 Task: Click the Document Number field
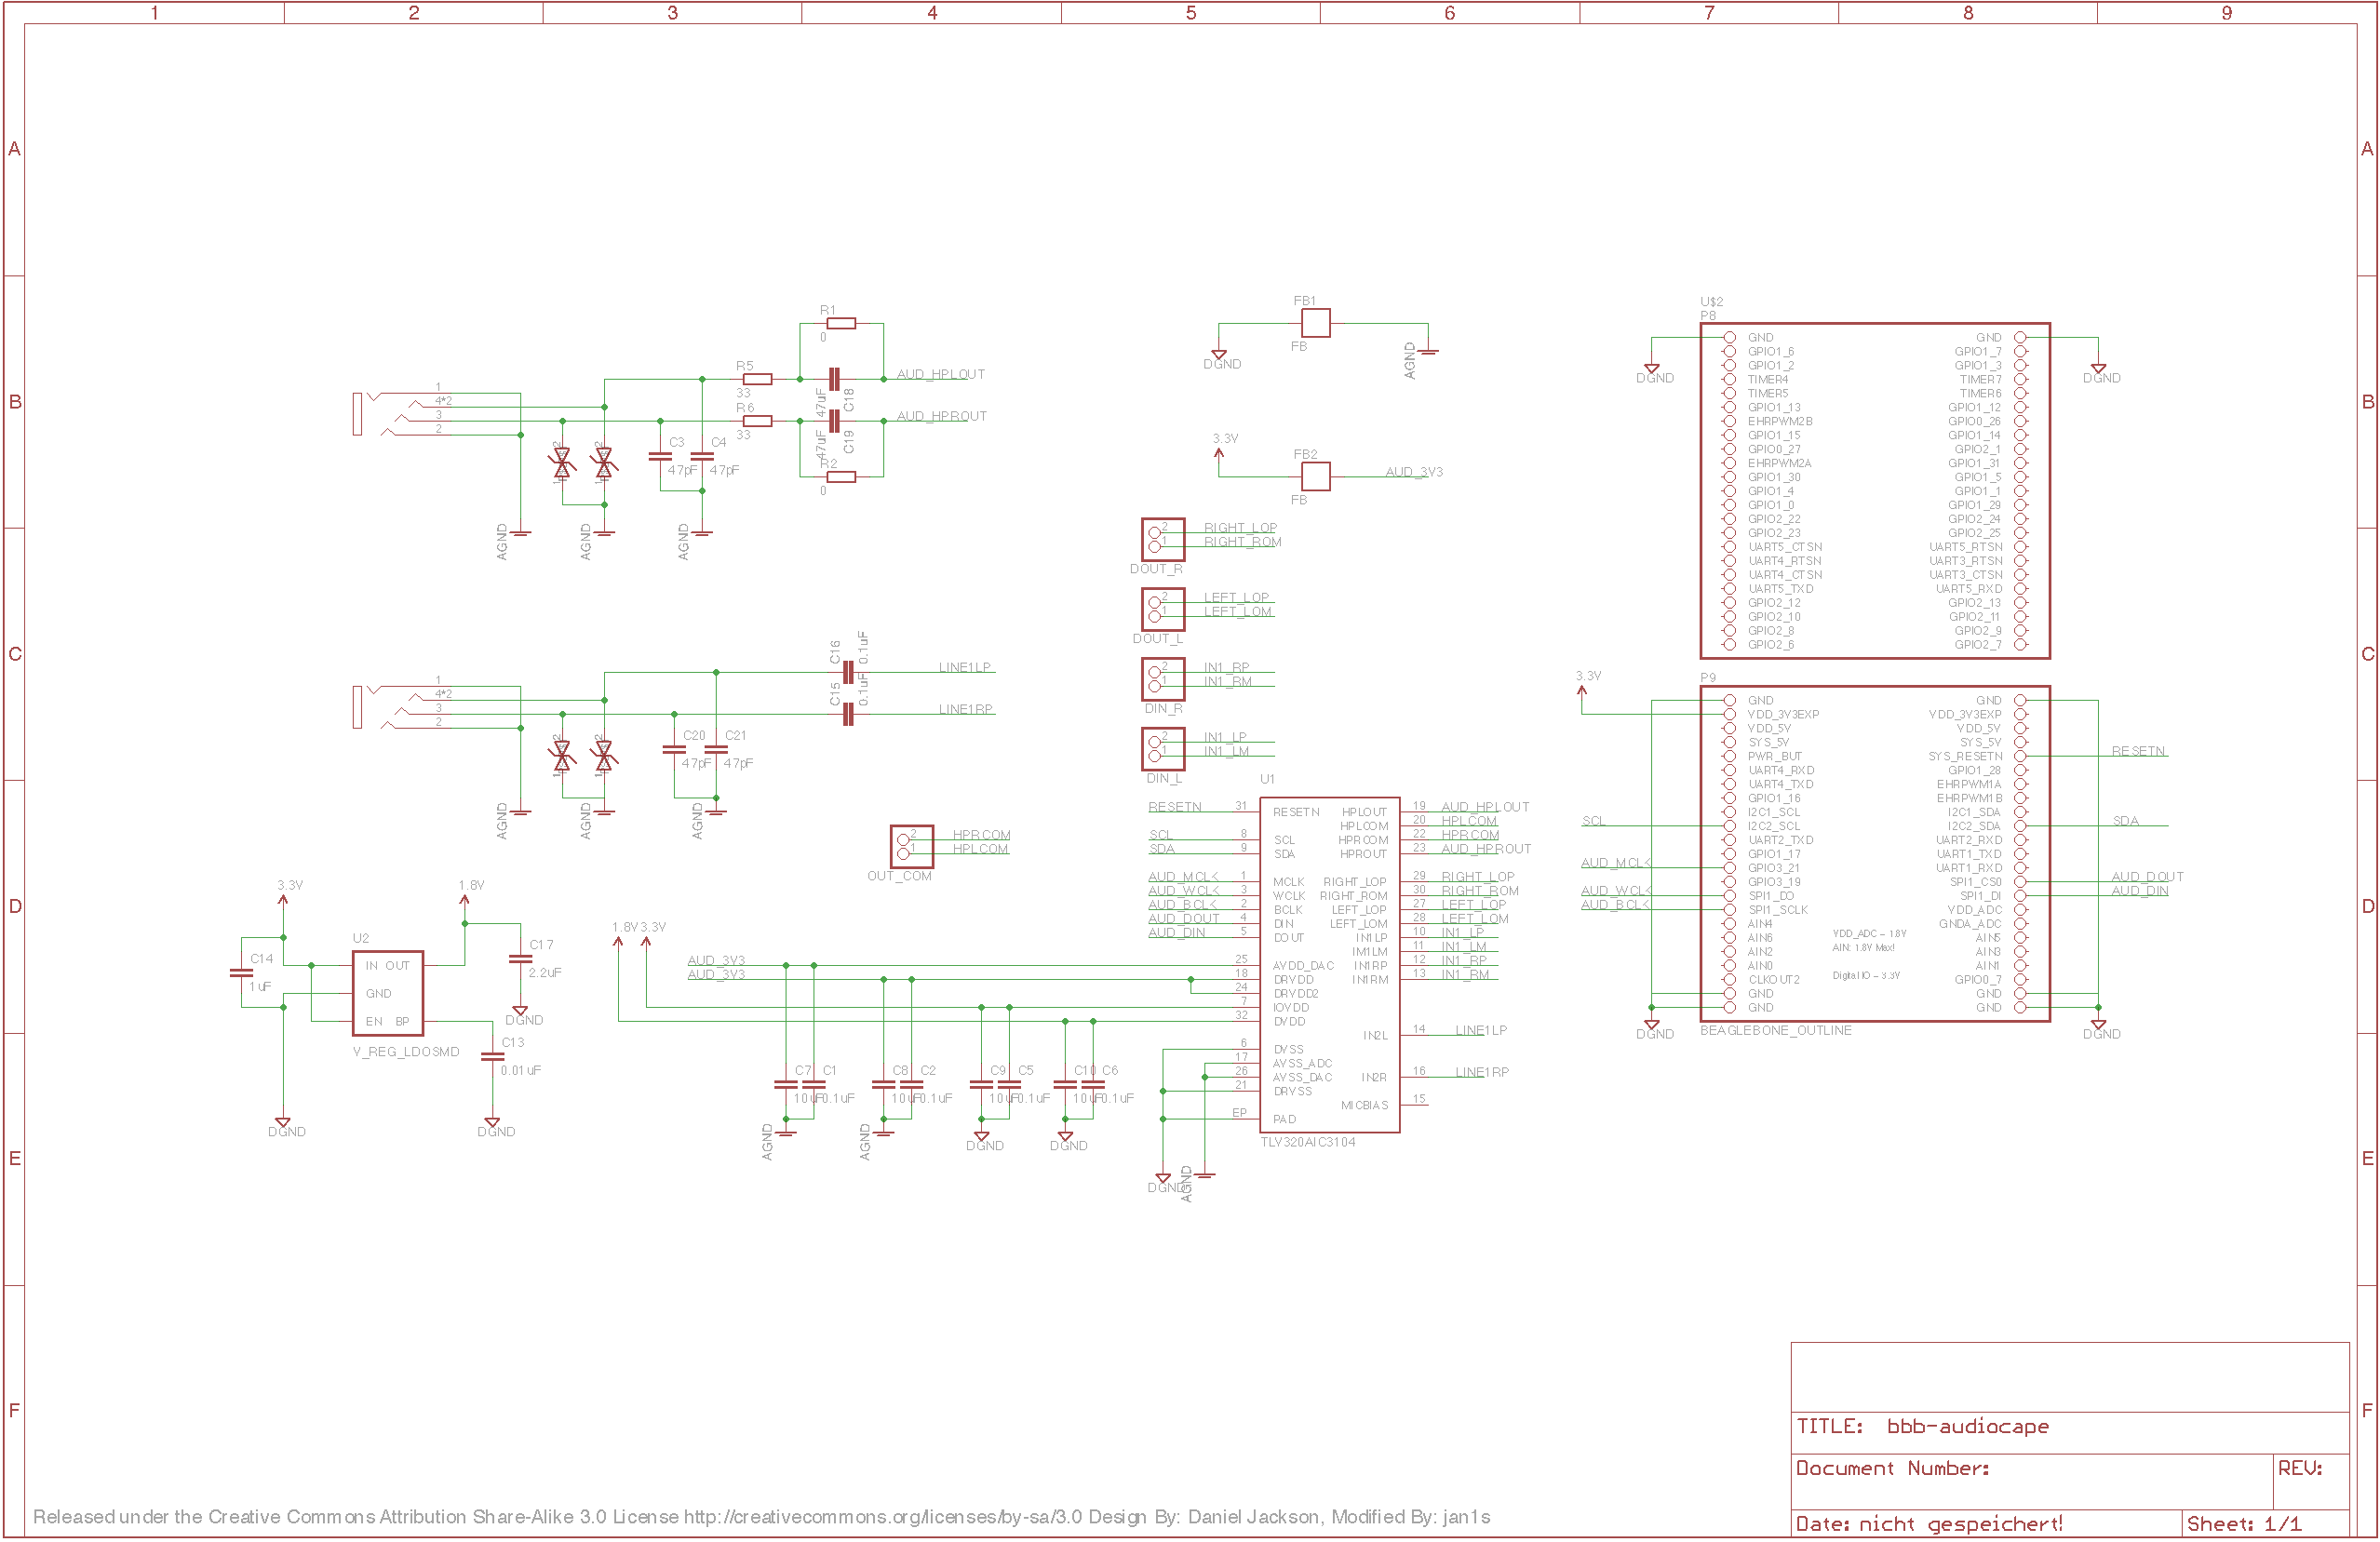coord(1892,1468)
